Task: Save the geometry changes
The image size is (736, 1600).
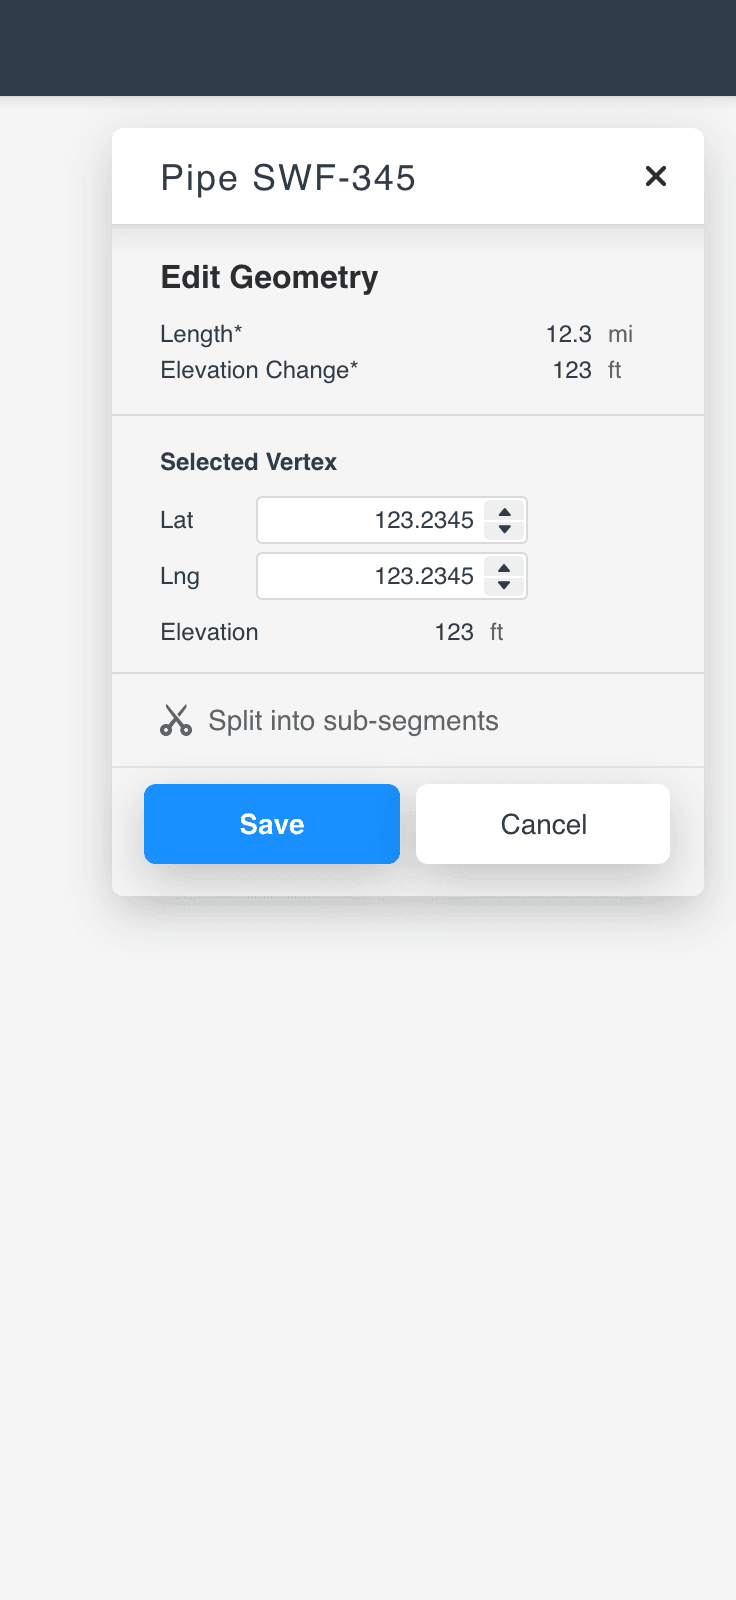Action: click(272, 824)
